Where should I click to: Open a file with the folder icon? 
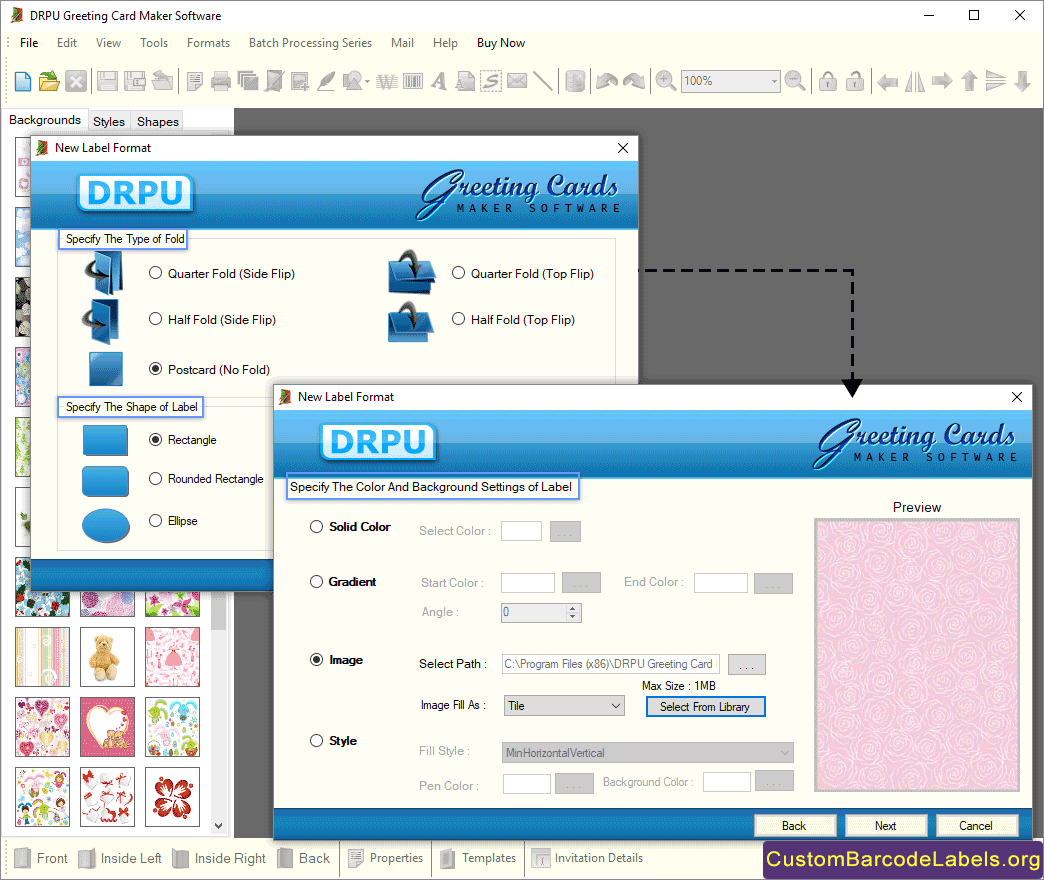point(49,81)
